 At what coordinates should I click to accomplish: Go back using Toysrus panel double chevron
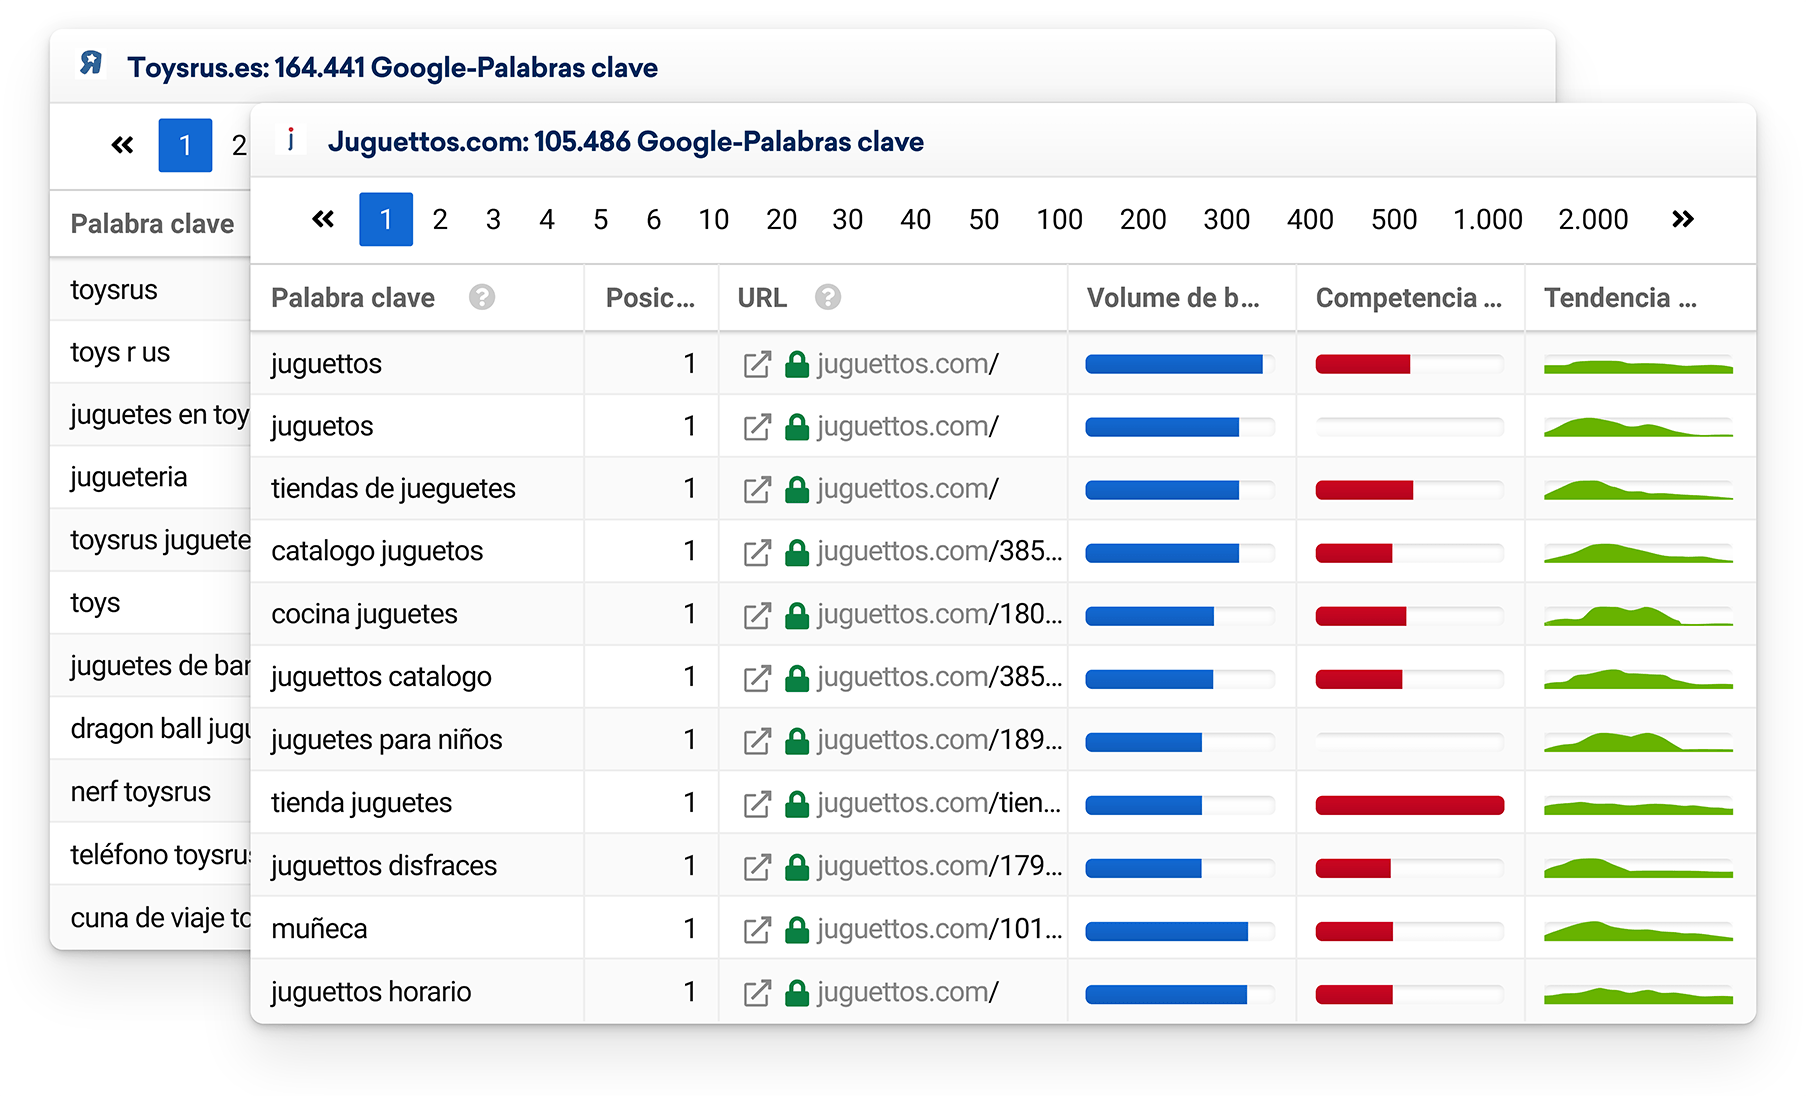click(x=122, y=146)
